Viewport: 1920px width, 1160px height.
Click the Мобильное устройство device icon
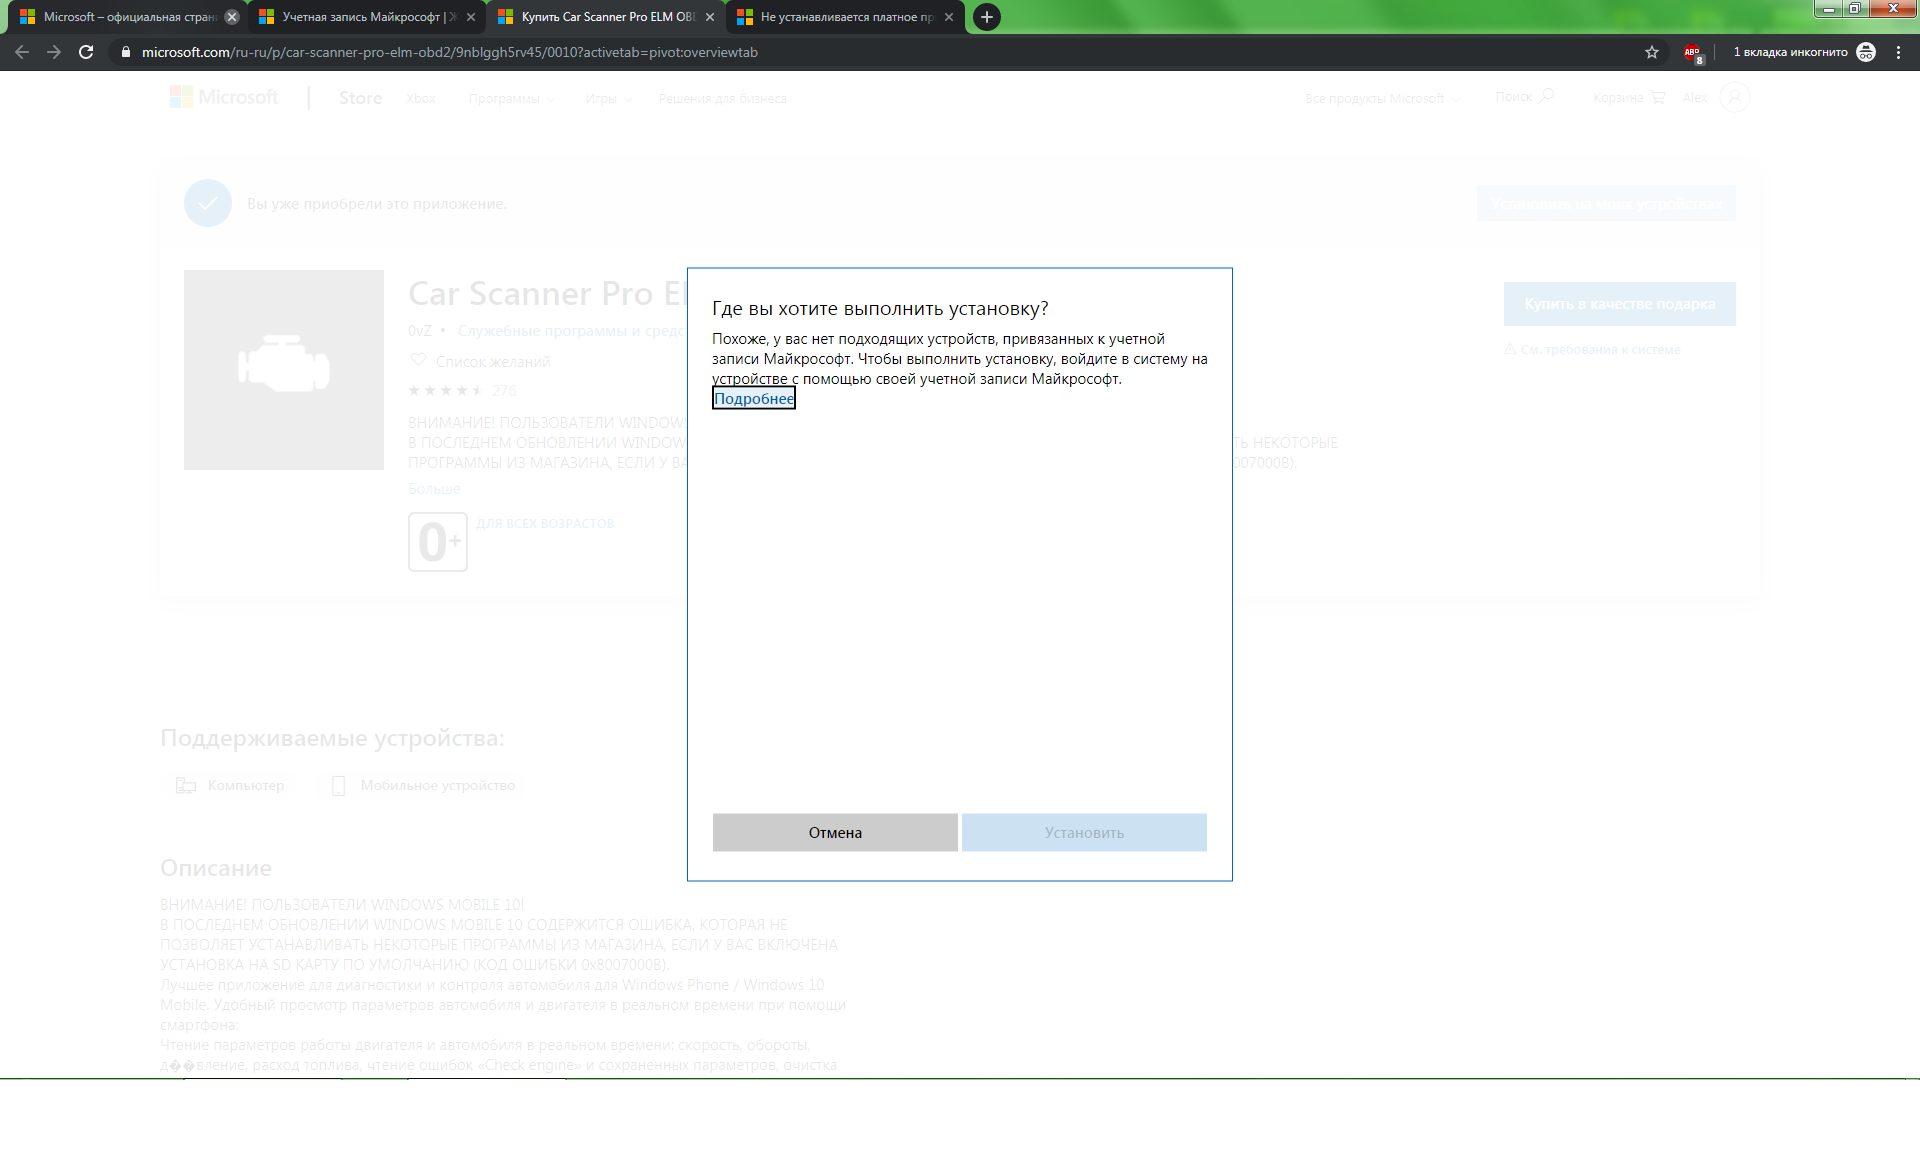coord(338,785)
